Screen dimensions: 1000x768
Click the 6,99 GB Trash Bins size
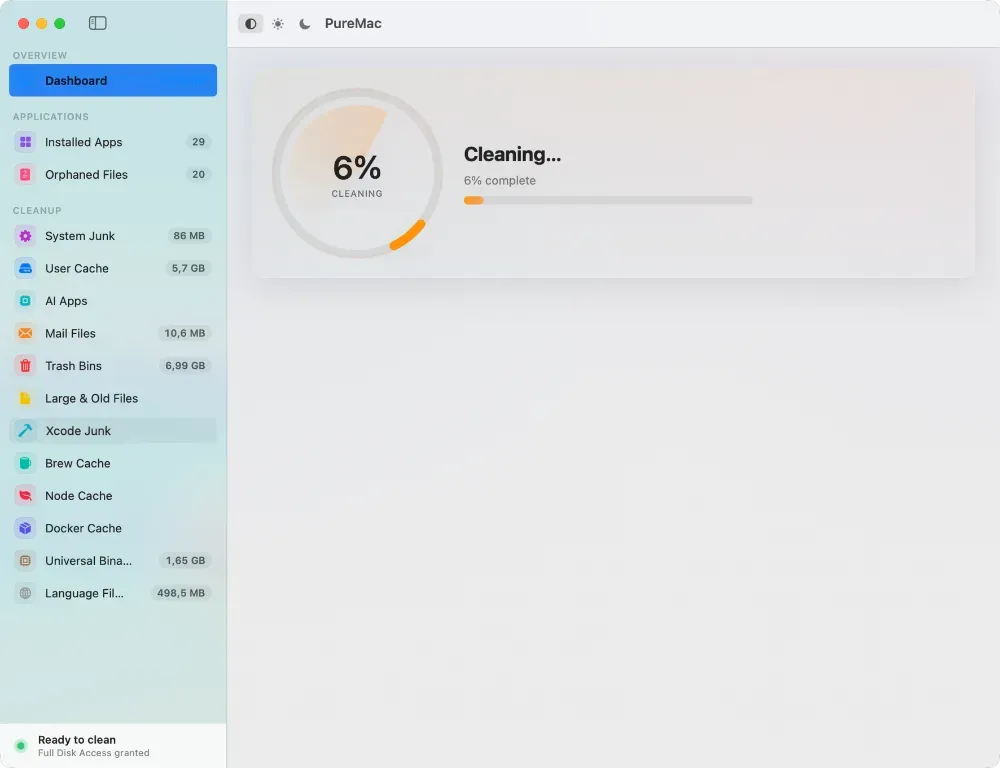click(x=185, y=366)
